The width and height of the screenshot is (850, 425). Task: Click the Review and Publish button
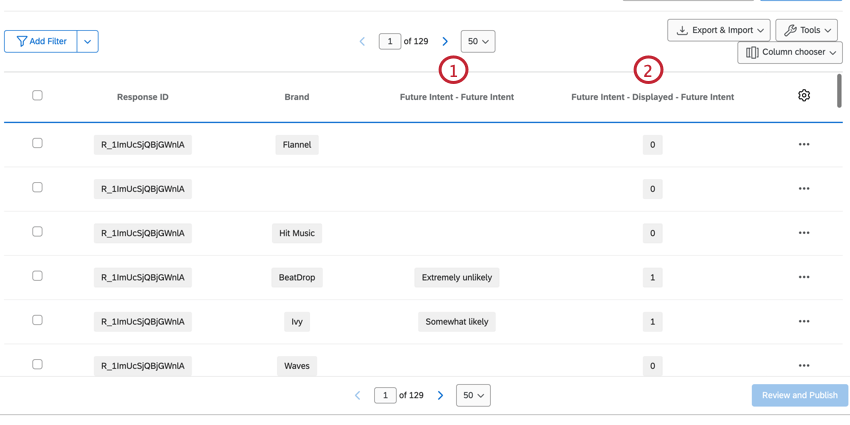pos(799,395)
